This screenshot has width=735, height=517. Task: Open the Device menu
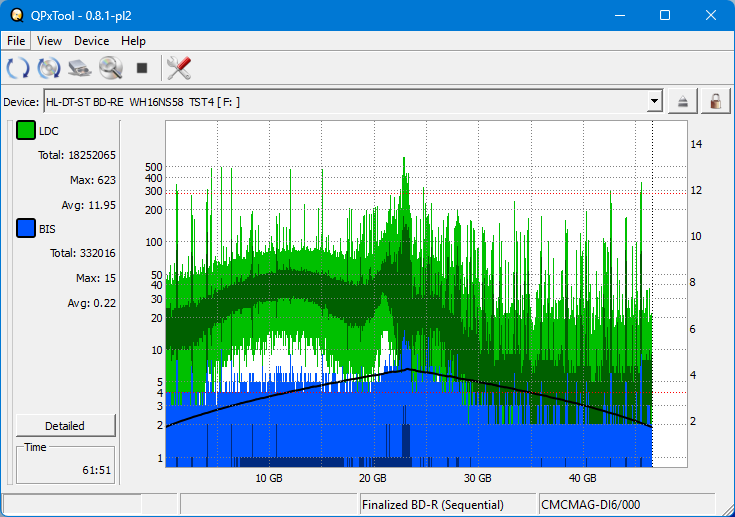coord(91,41)
